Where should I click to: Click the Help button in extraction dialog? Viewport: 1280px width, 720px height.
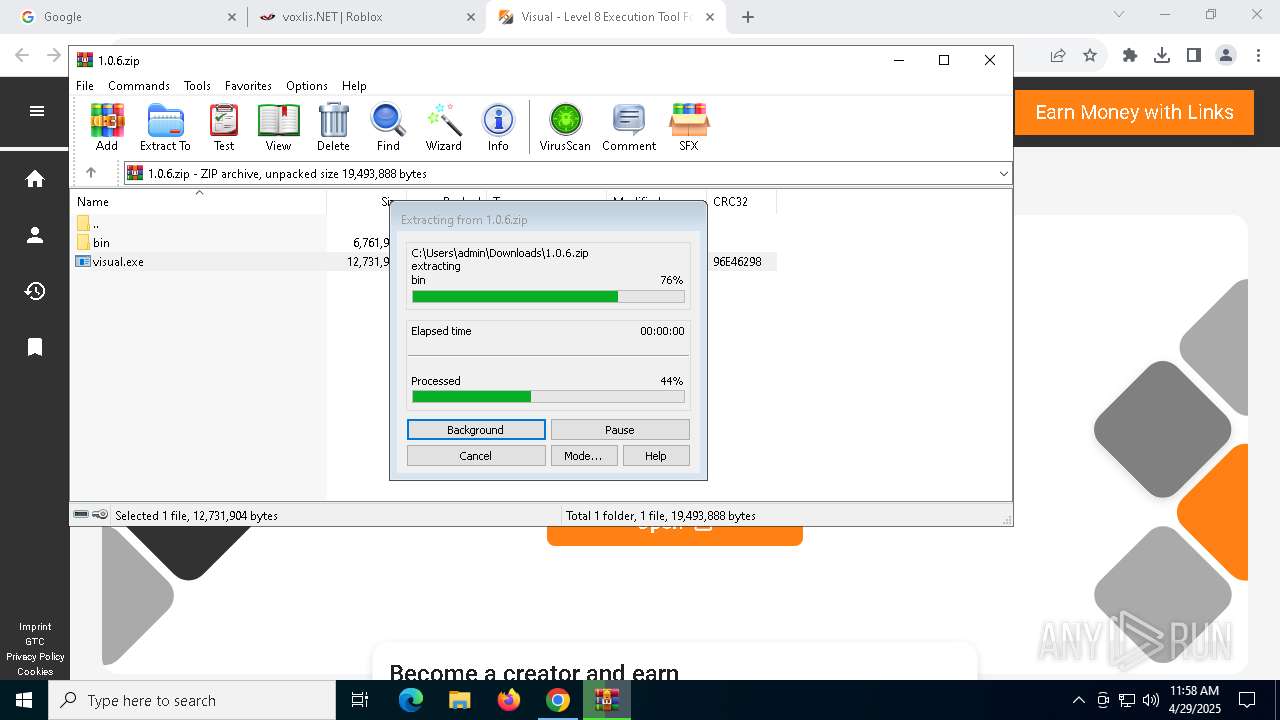(x=656, y=456)
